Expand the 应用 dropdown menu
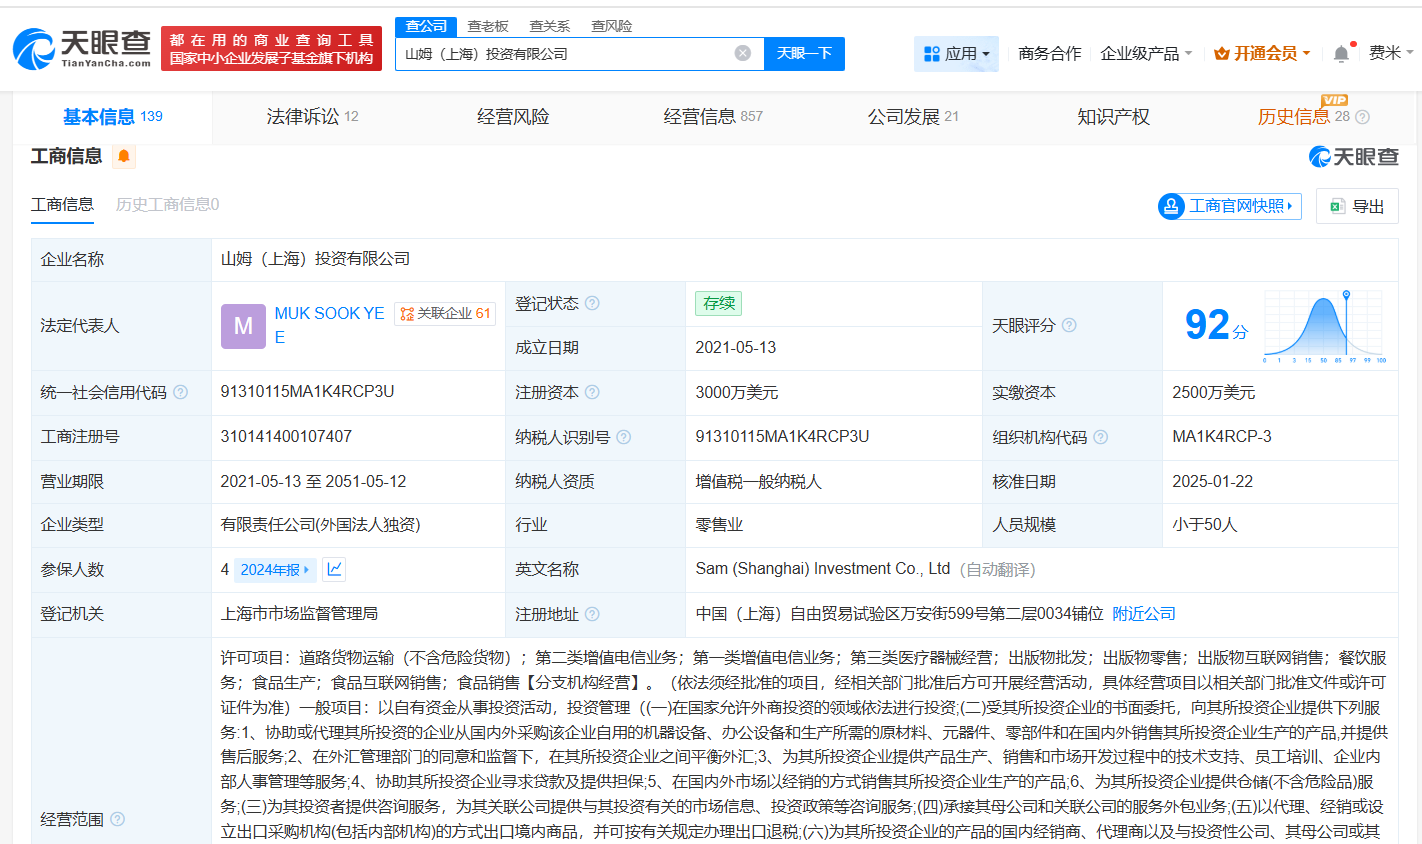Viewport: 1422px width, 844px height. click(x=956, y=53)
